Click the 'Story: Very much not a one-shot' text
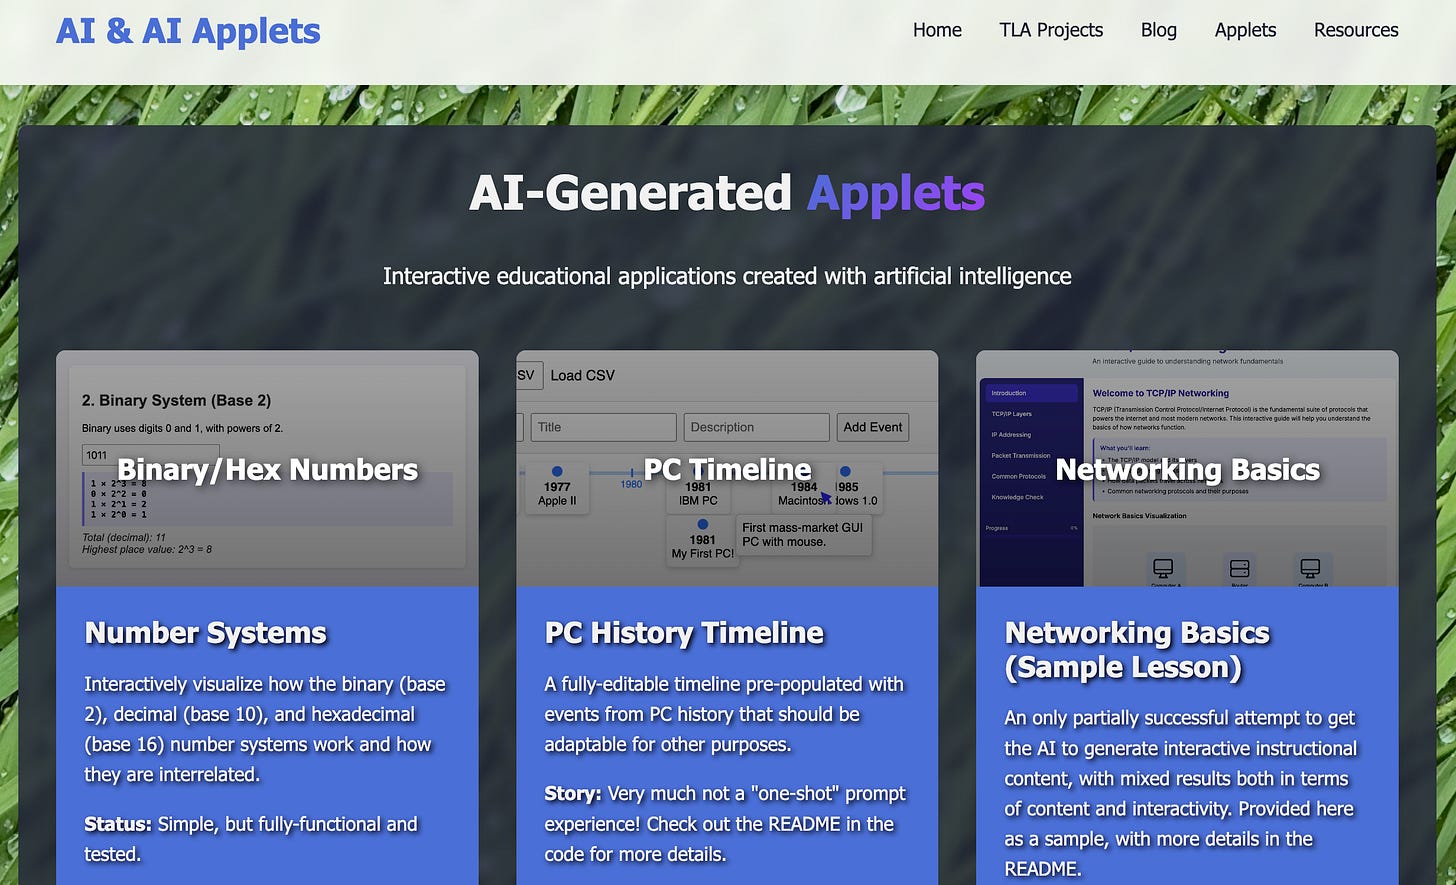Viewport: 1456px width, 885px height. point(725,824)
